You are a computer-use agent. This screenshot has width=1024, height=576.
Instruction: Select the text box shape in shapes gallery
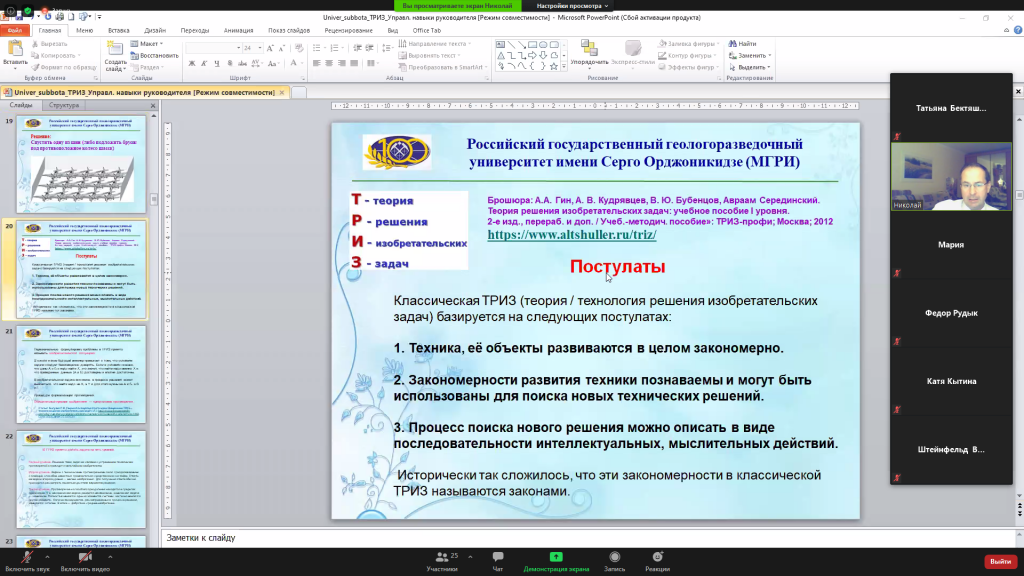(500, 45)
